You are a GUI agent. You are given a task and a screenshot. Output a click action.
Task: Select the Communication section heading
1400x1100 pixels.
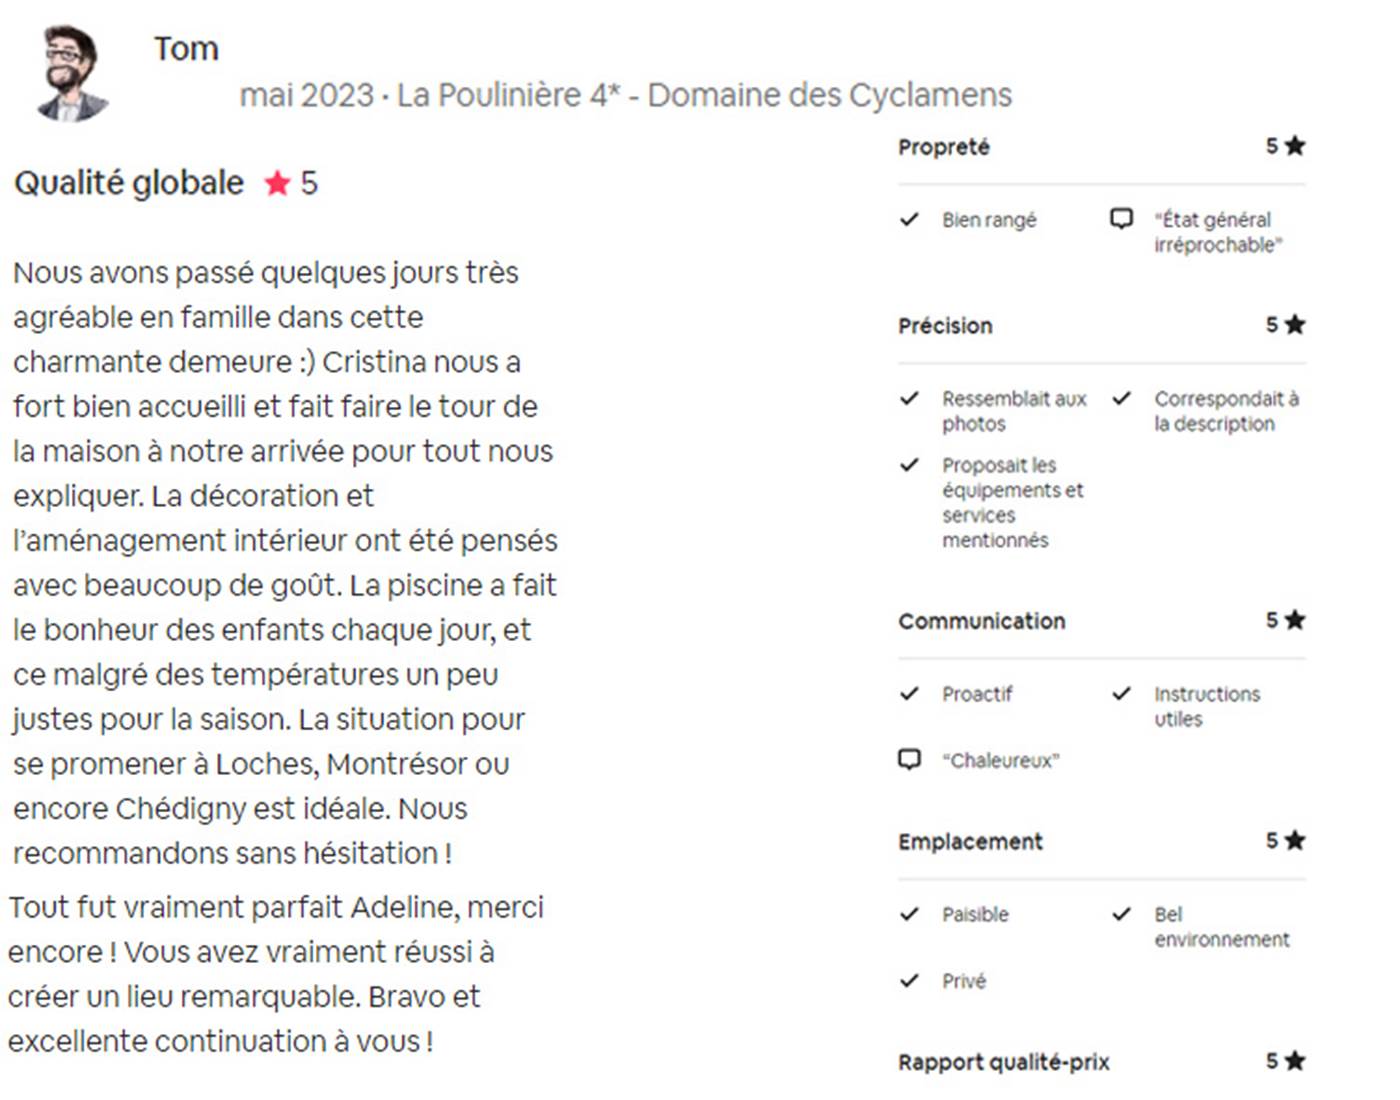[x=981, y=621]
